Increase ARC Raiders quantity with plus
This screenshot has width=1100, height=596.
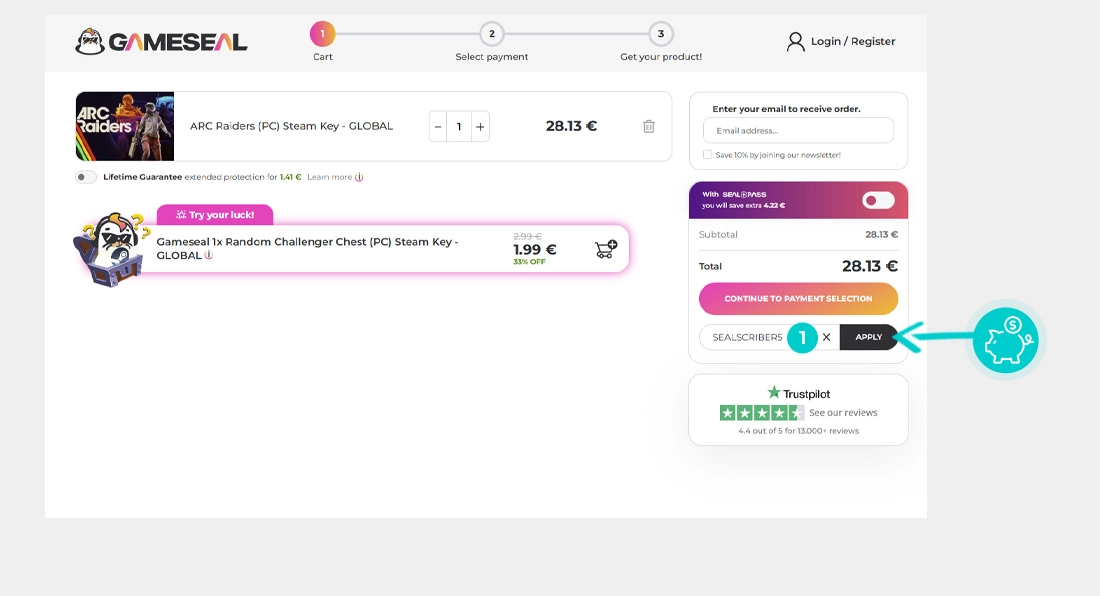point(480,127)
